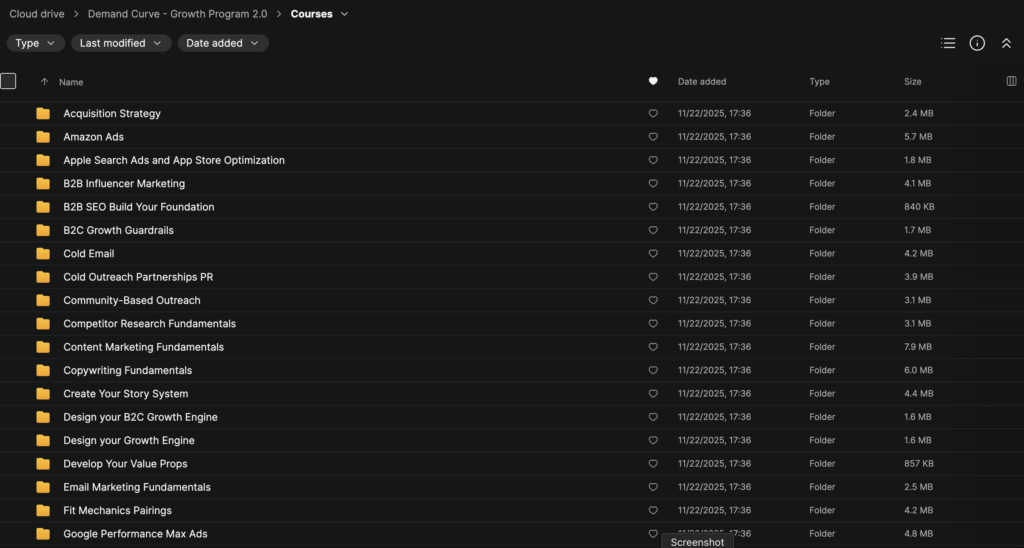Navigate to Demand Curve - Growth Program 2.0

click(177, 14)
